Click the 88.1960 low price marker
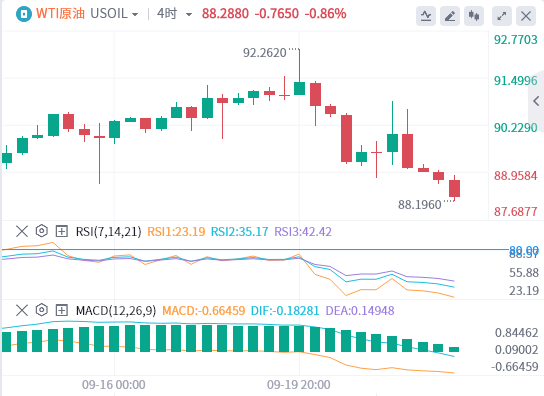Image resolution: width=544 pixels, height=396 pixels. point(419,205)
